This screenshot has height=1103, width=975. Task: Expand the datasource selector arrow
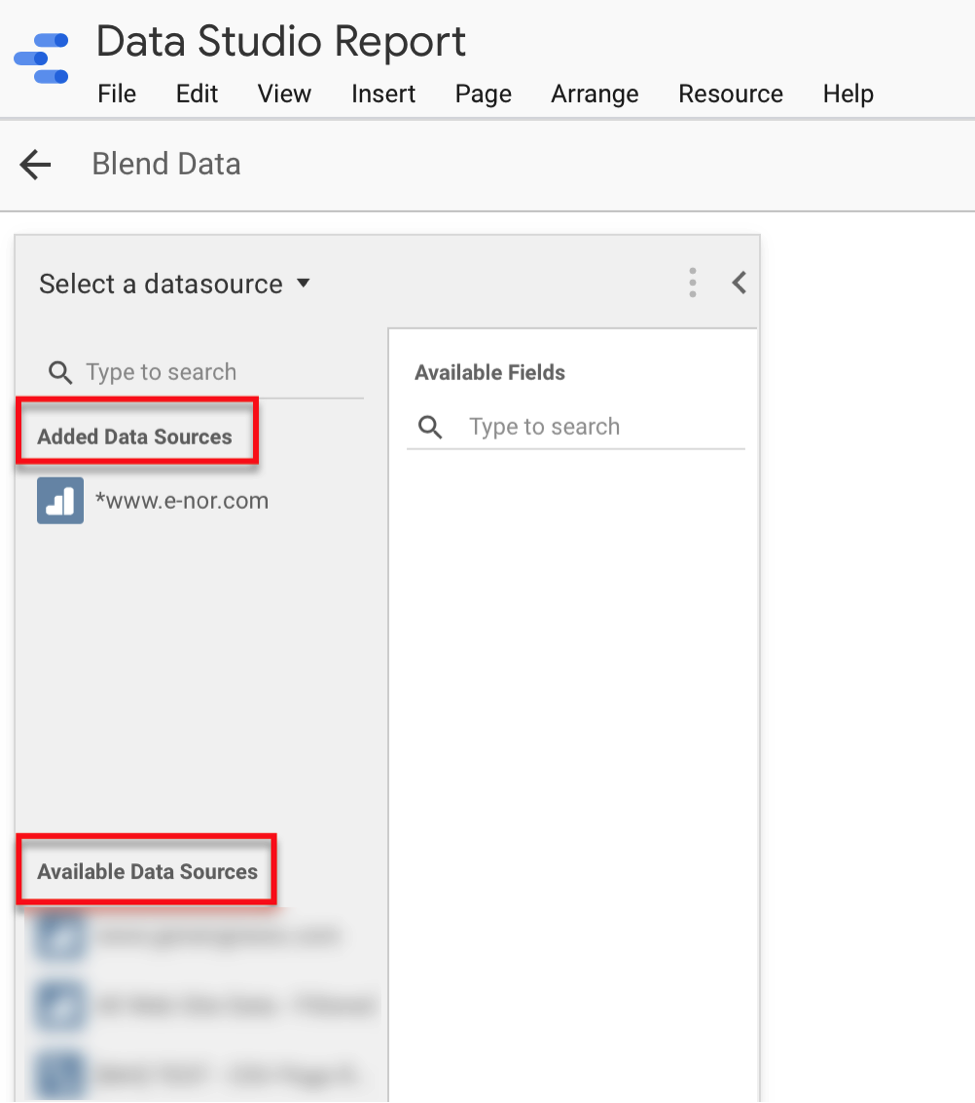[303, 284]
